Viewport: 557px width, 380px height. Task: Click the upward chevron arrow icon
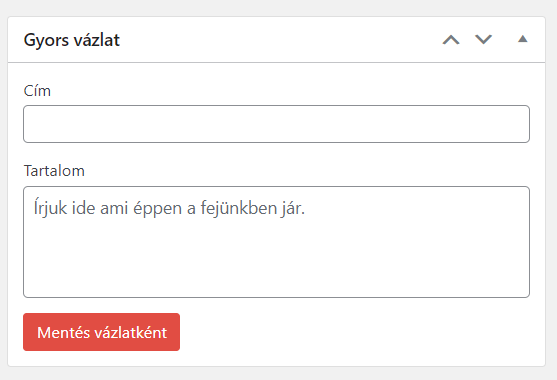click(x=451, y=39)
